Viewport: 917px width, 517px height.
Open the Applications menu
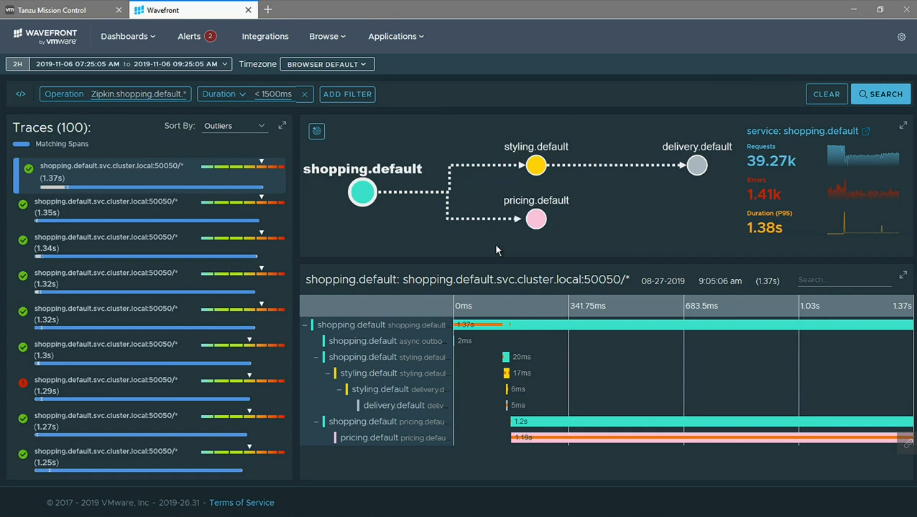click(x=395, y=36)
